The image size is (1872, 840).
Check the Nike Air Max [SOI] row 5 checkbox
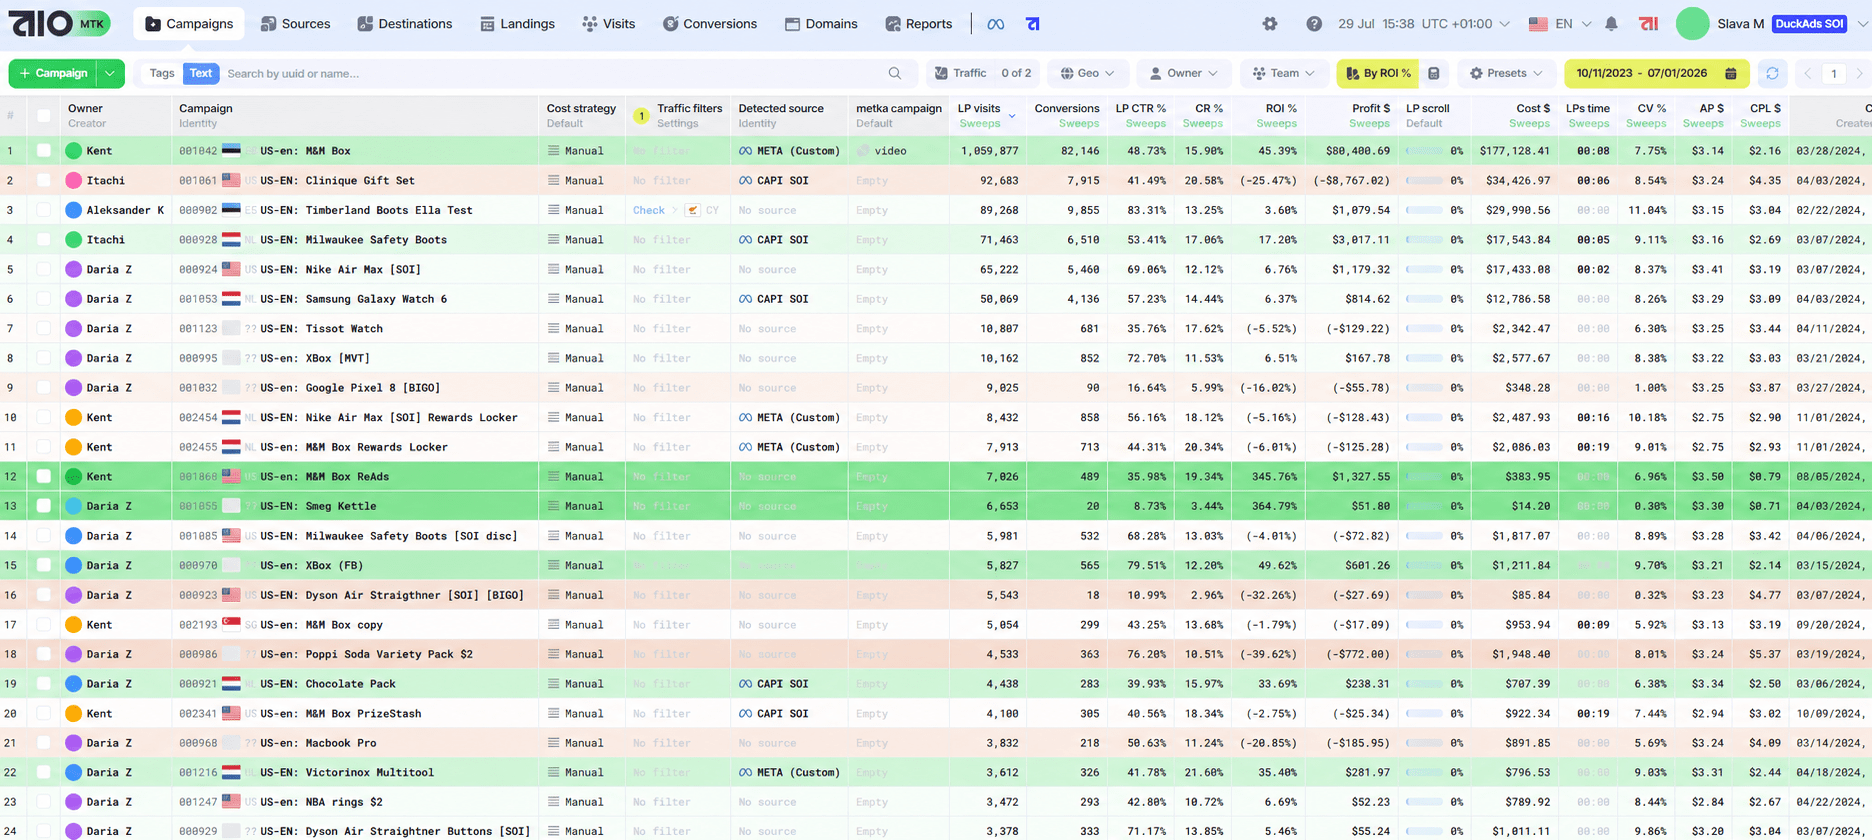click(43, 269)
